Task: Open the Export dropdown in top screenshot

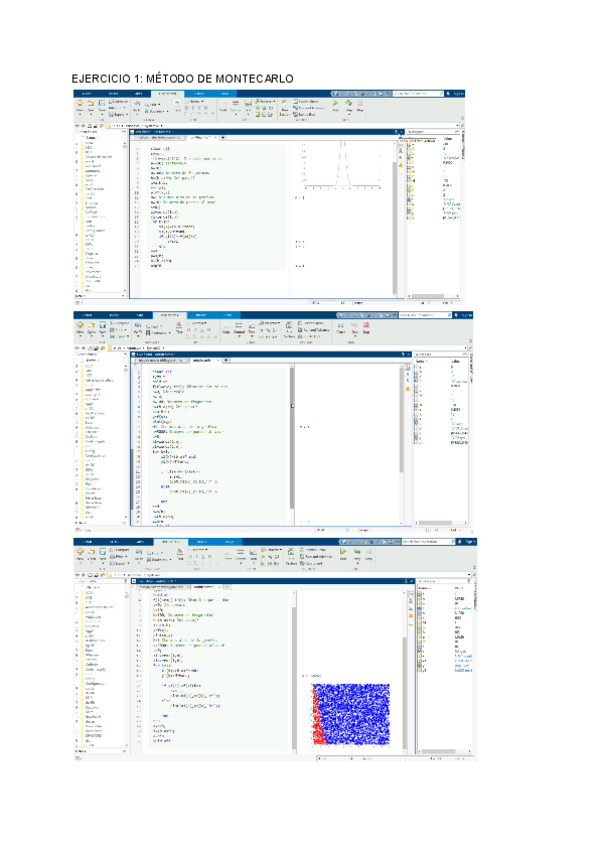Action: 120,115
